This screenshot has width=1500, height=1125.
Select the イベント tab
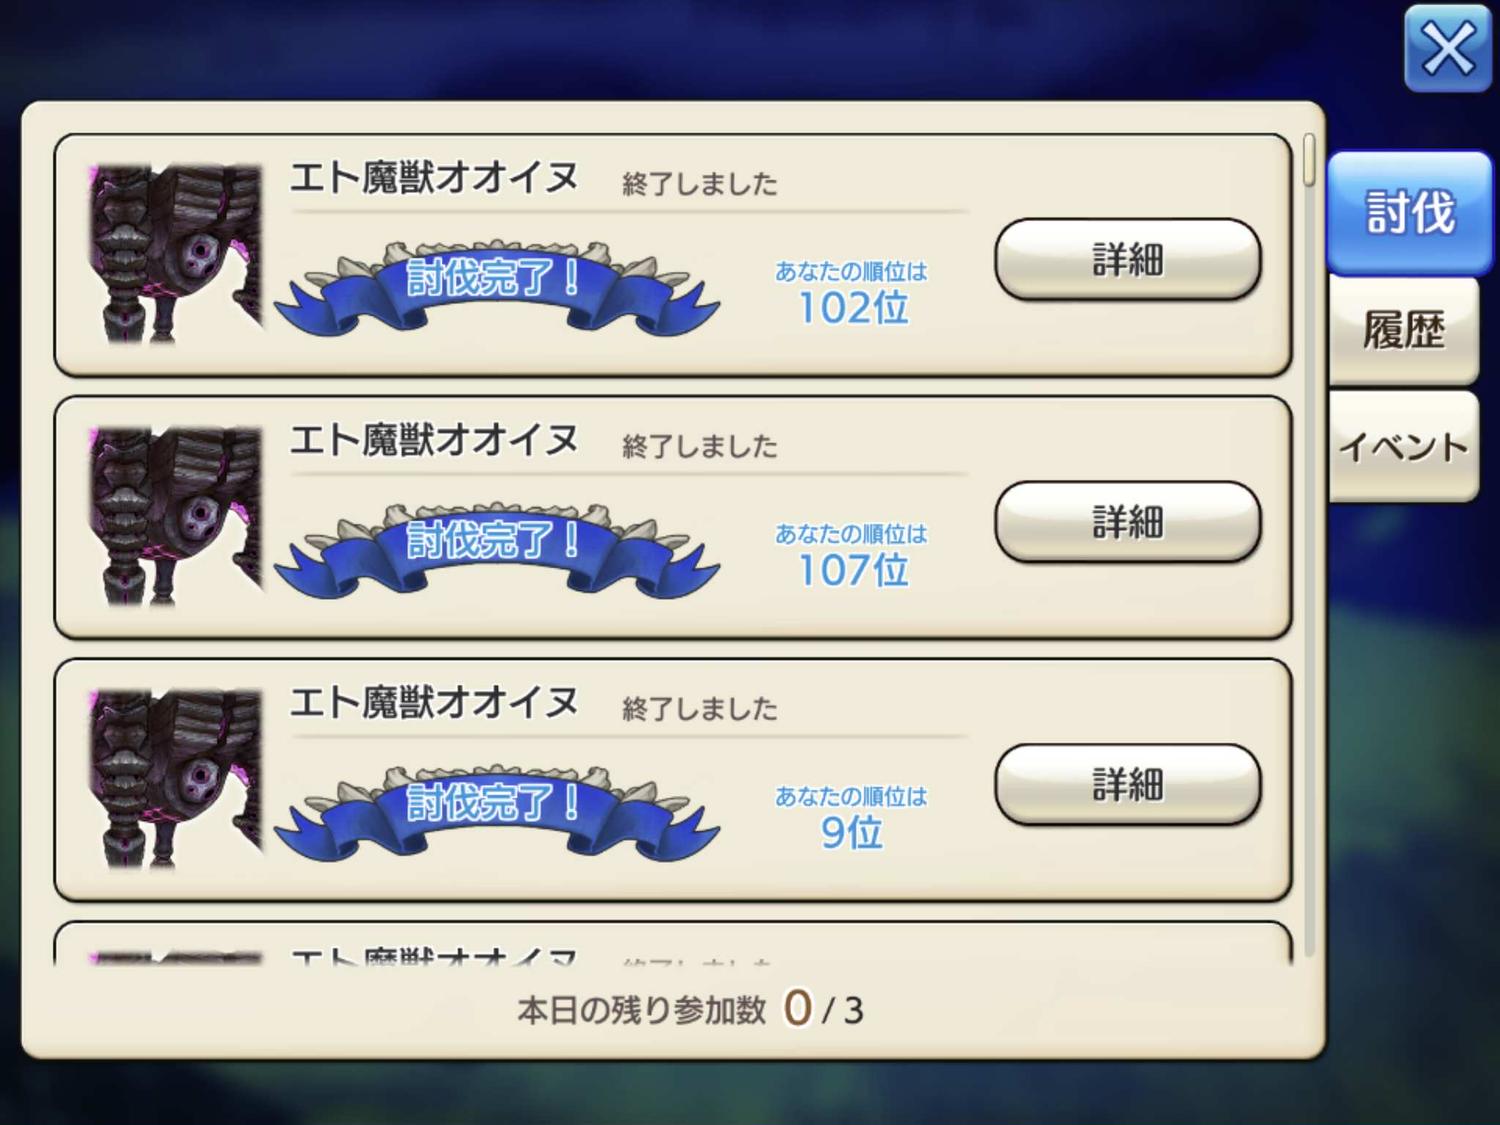coord(1403,446)
